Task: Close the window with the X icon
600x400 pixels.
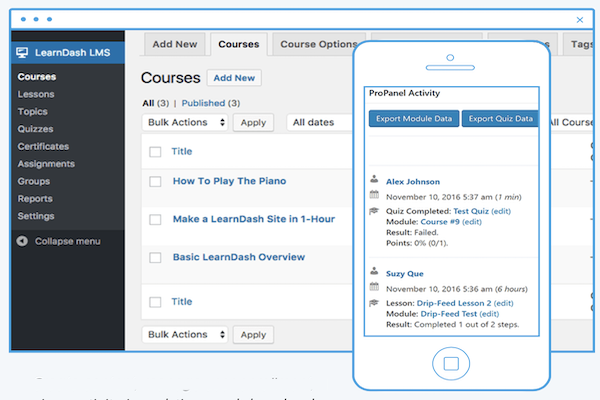Action: 580,20
